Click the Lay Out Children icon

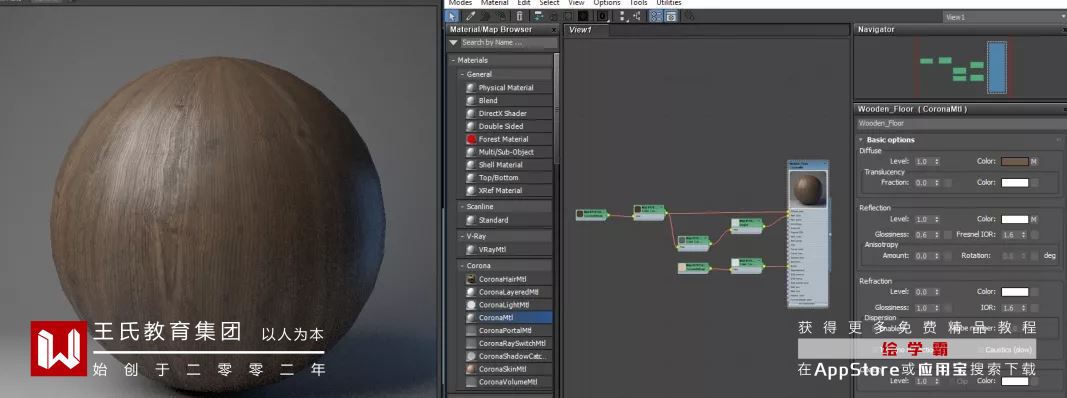coord(636,16)
